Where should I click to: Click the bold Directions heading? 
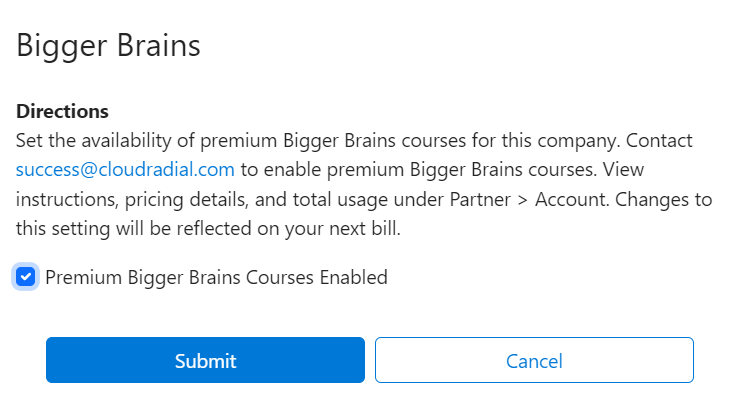[x=62, y=111]
